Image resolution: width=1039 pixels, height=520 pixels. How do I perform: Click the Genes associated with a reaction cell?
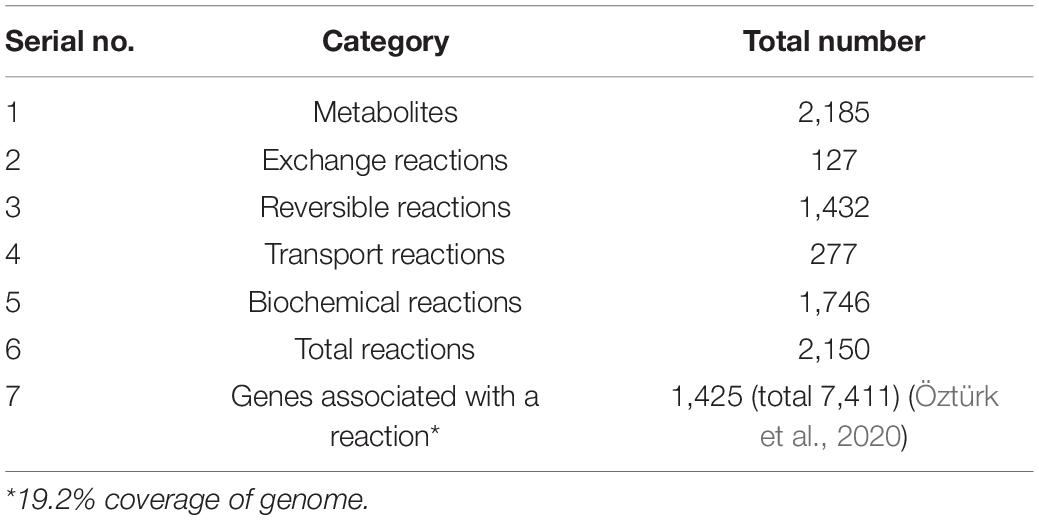(385, 417)
